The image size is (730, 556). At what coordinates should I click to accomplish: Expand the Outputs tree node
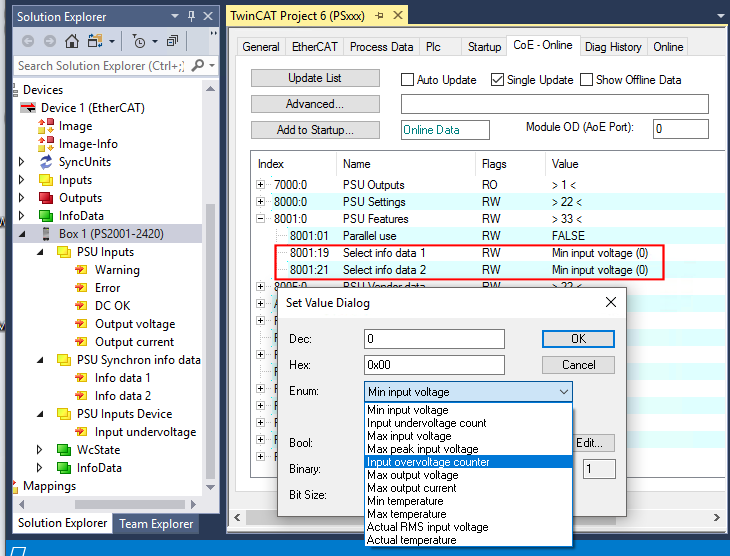point(21,197)
